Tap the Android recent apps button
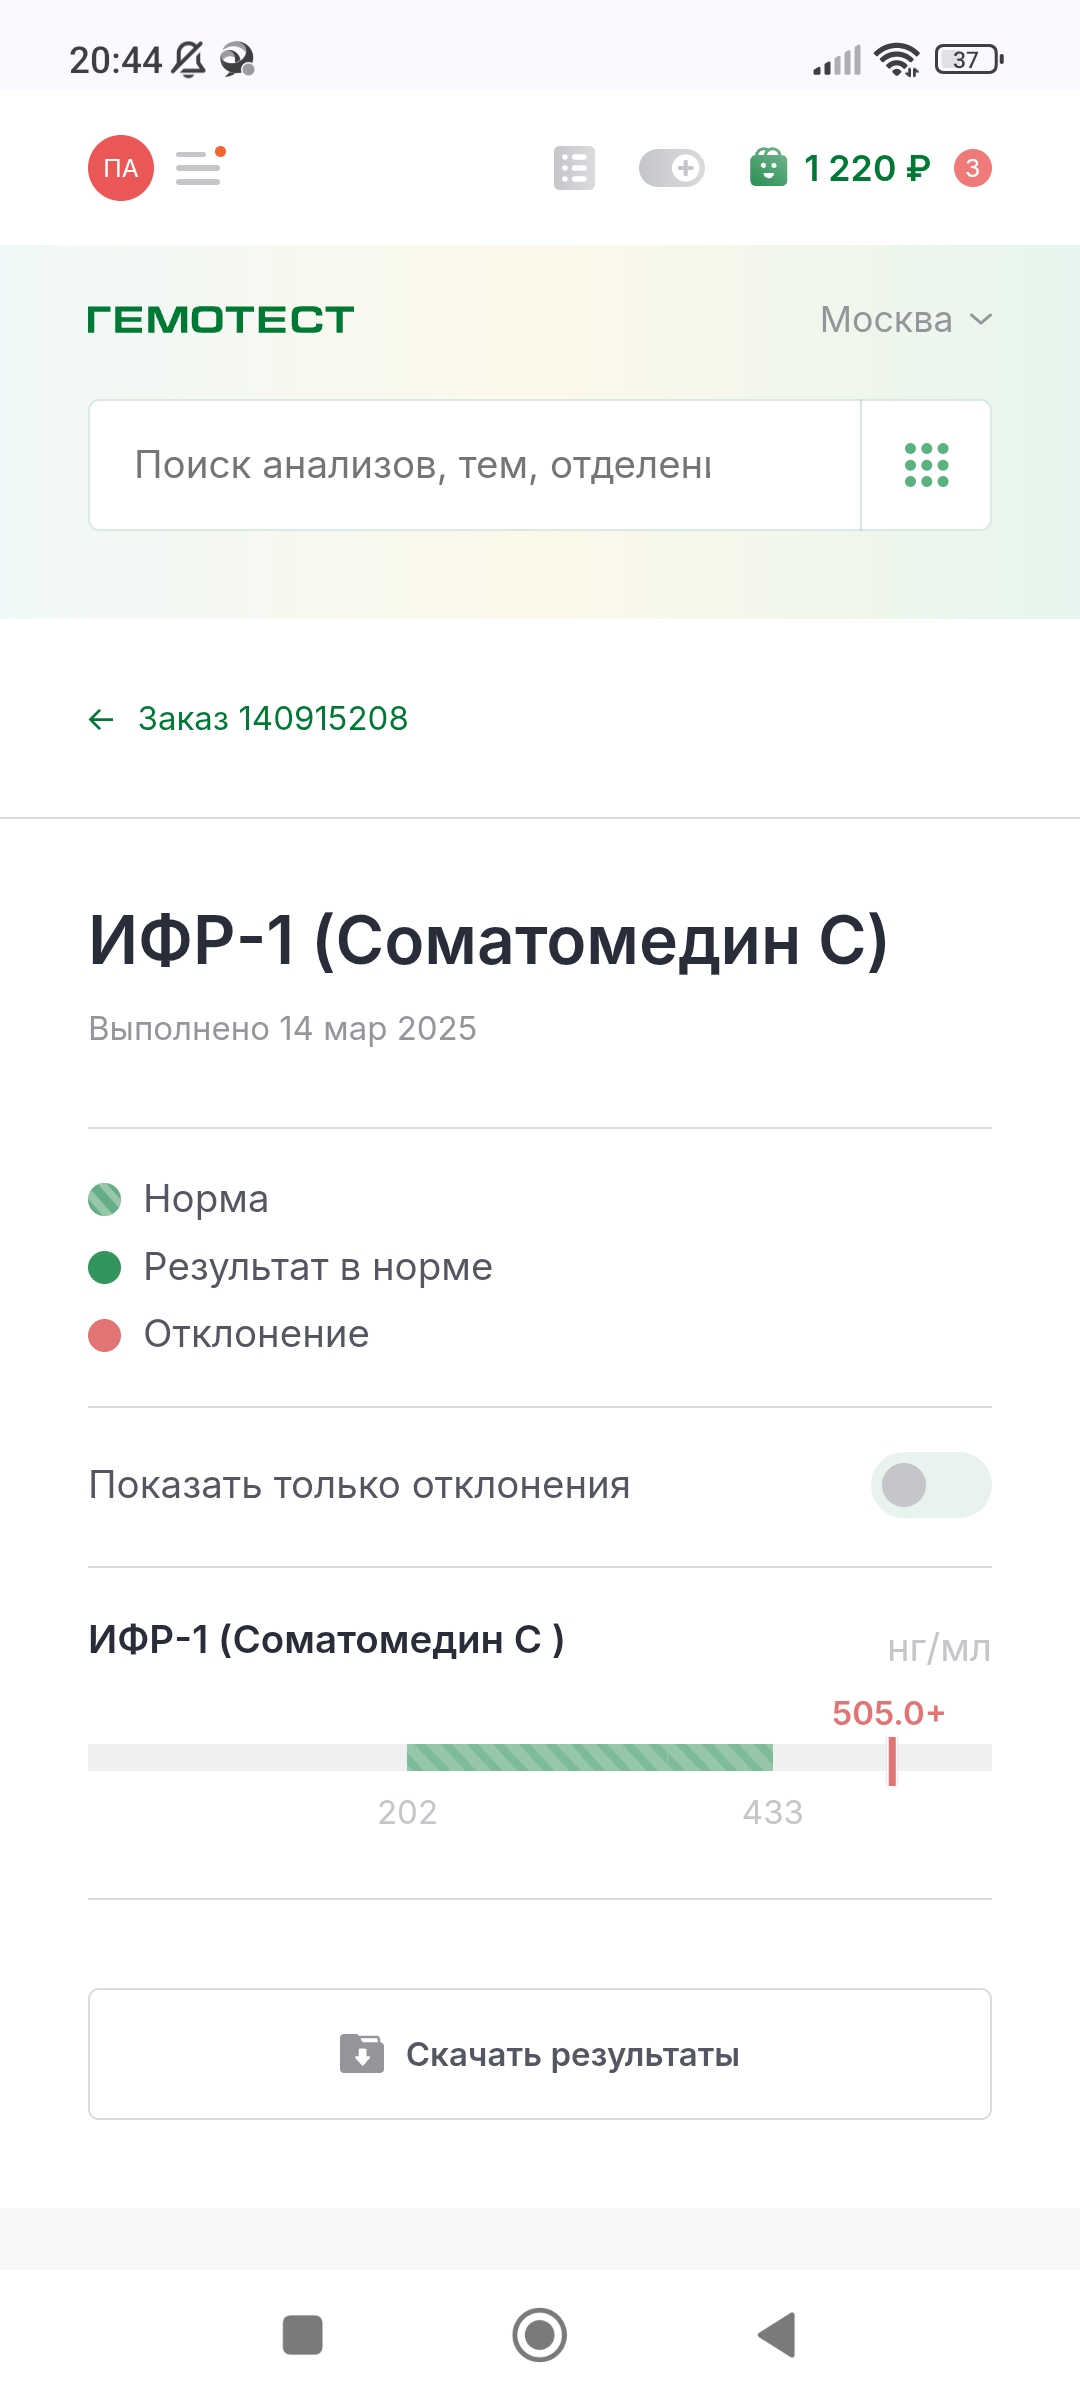This screenshot has height=2400, width=1080. pyautogui.click(x=303, y=2335)
